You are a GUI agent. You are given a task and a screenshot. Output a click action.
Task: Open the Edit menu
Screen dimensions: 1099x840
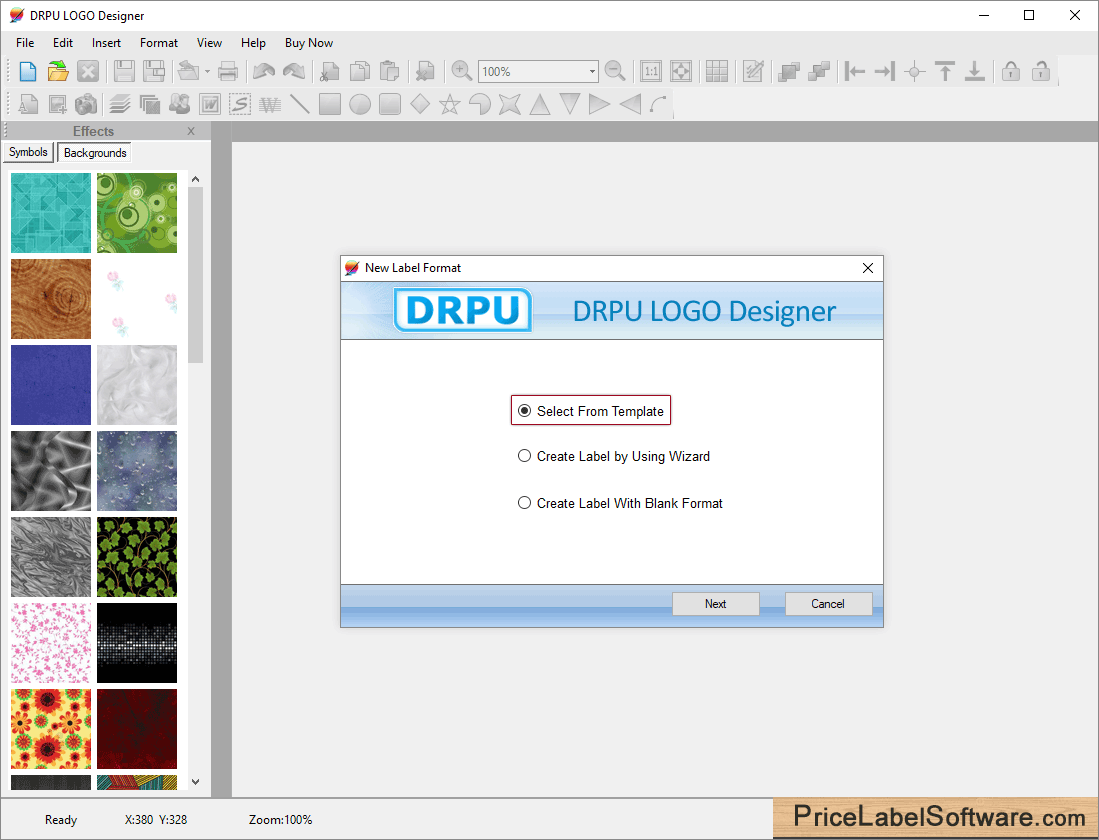pyautogui.click(x=63, y=43)
